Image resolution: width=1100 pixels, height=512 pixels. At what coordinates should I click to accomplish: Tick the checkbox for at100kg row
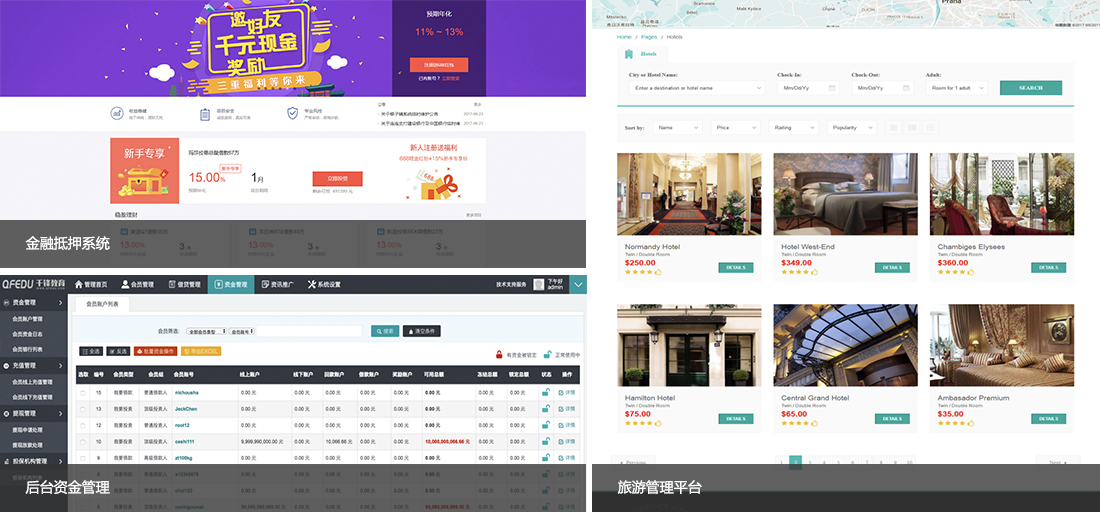(83, 458)
